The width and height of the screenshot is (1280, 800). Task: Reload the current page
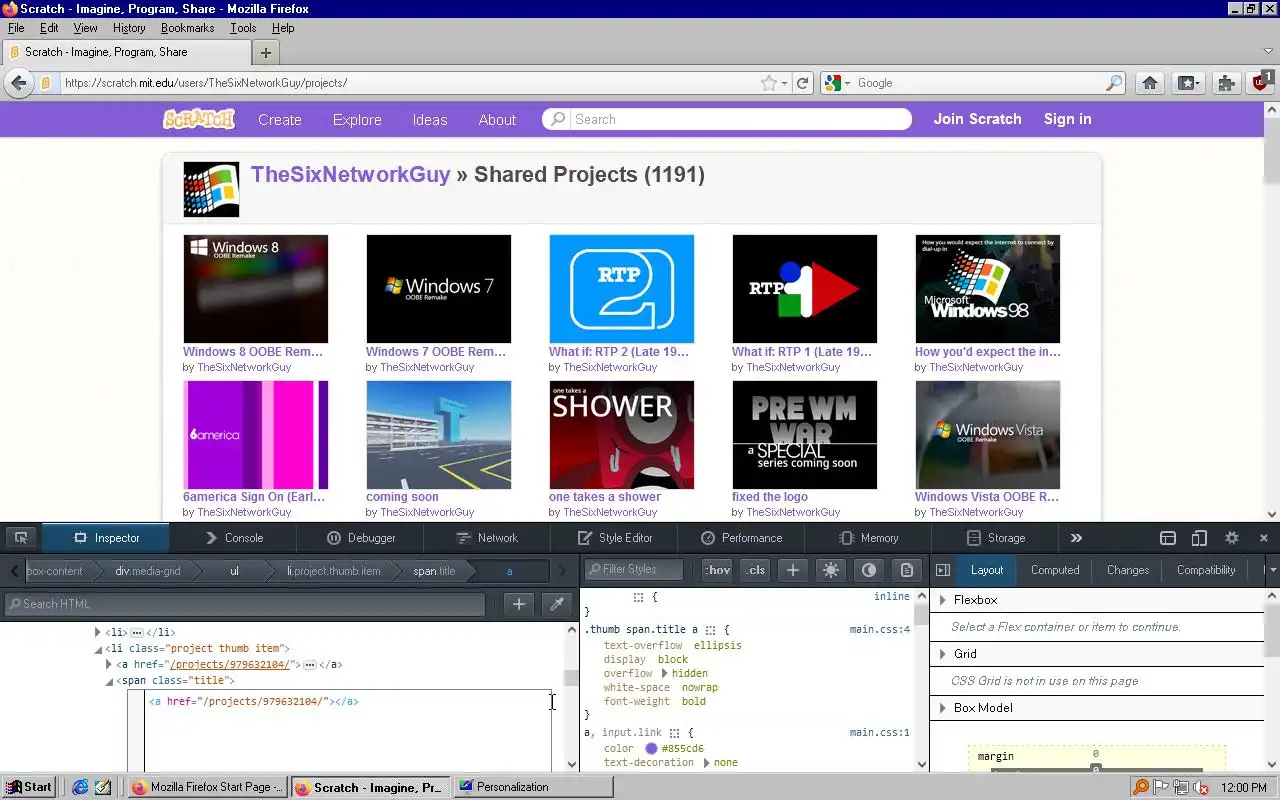point(802,83)
